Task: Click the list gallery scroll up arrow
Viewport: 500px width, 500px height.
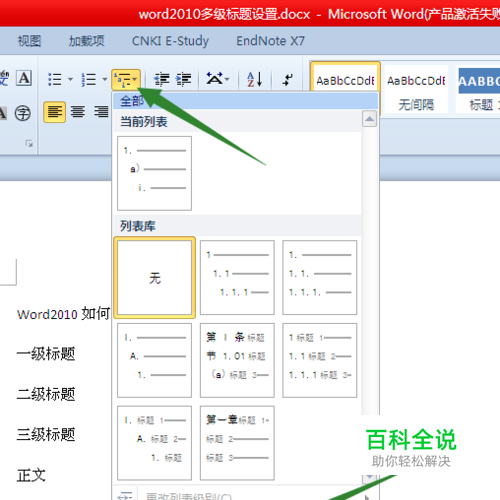Action: [x=369, y=119]
